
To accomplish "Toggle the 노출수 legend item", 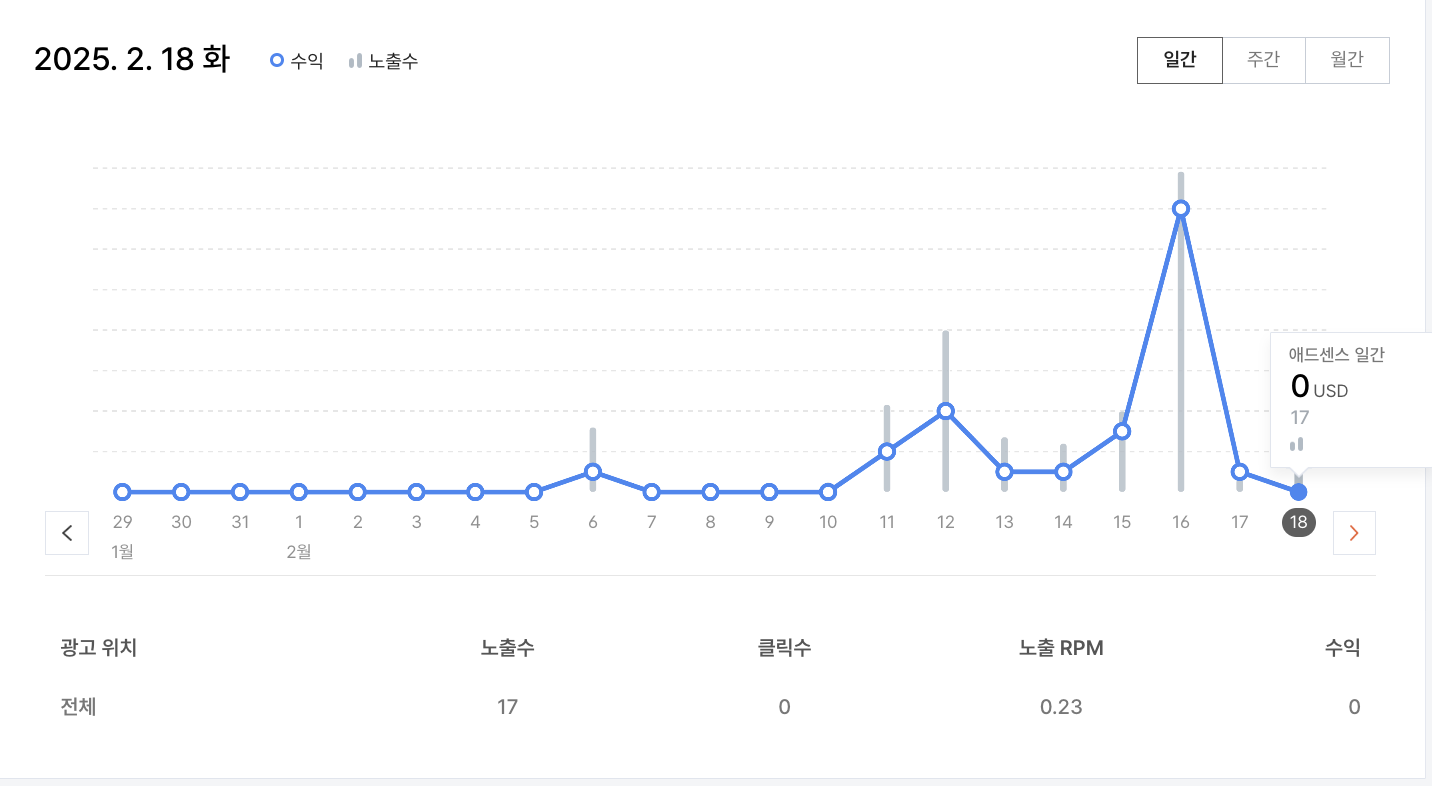I will [x=384, y=61].
